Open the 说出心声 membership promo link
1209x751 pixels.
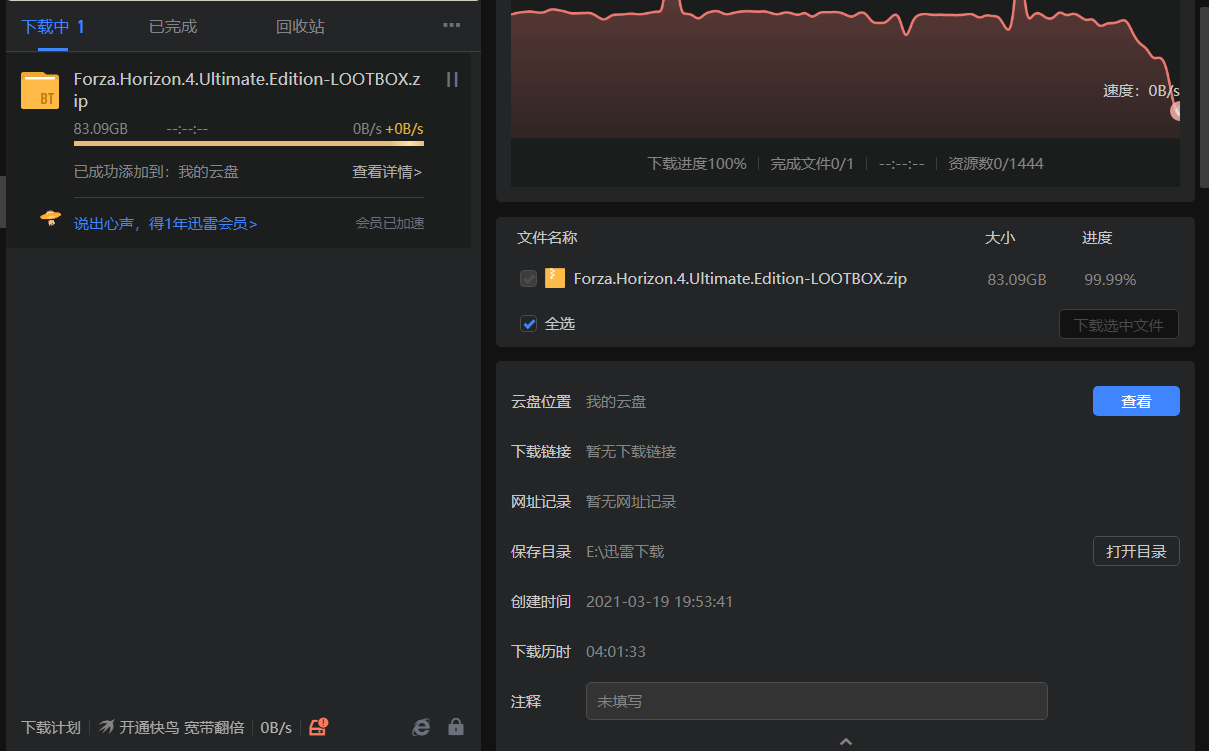[x=165, y=224]
